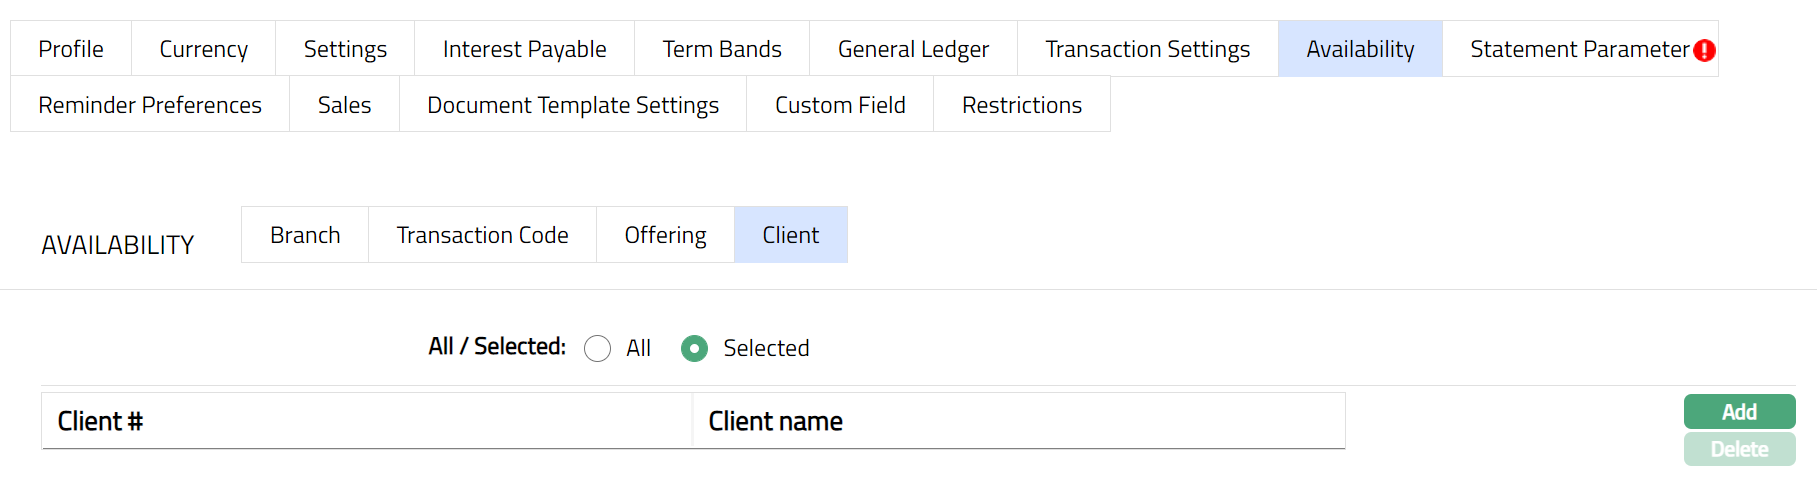View the Term Bands tab
Viewport: 1817px width, 479px height.
722,49
